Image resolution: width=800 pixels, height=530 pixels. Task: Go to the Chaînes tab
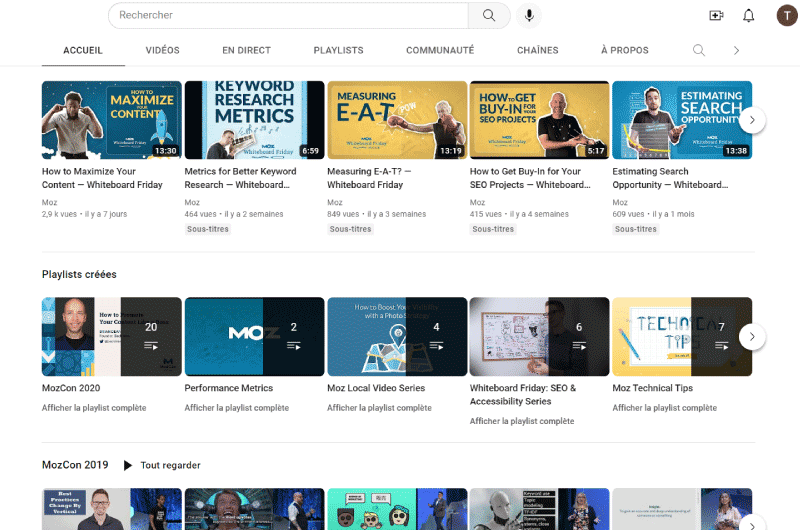[537, 50]
